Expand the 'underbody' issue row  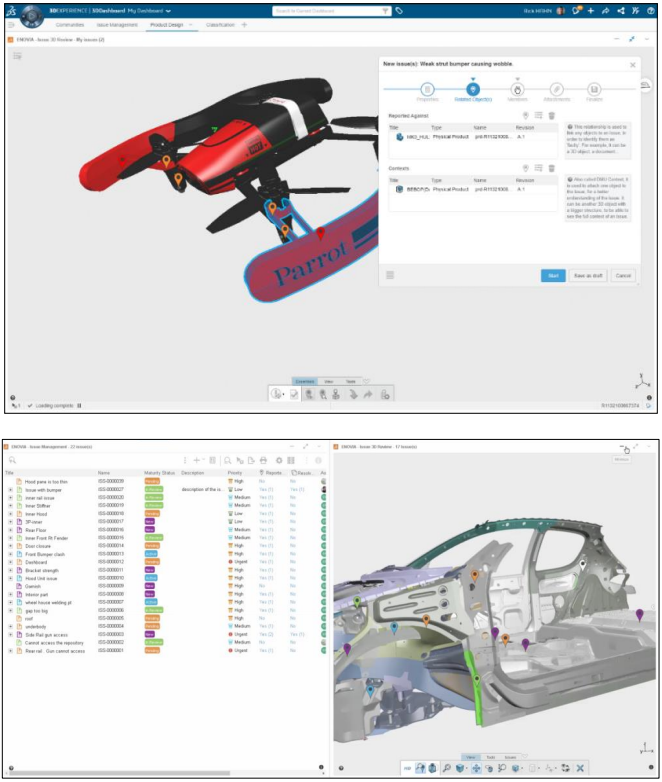pos(10,626)
